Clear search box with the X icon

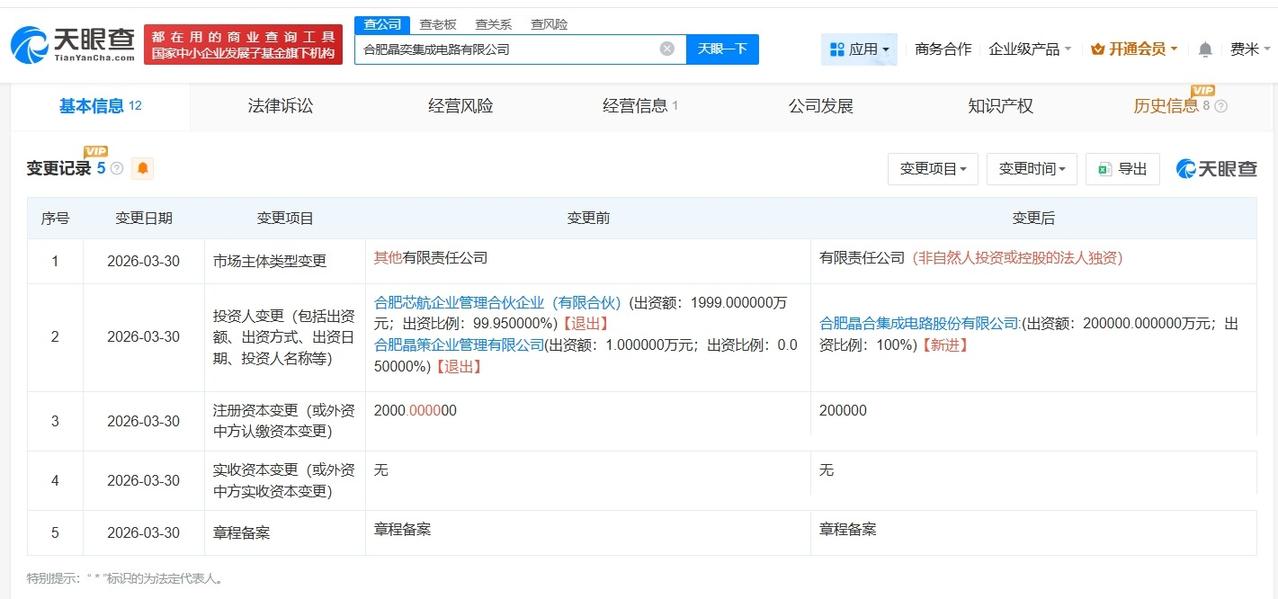coord(665,48)
